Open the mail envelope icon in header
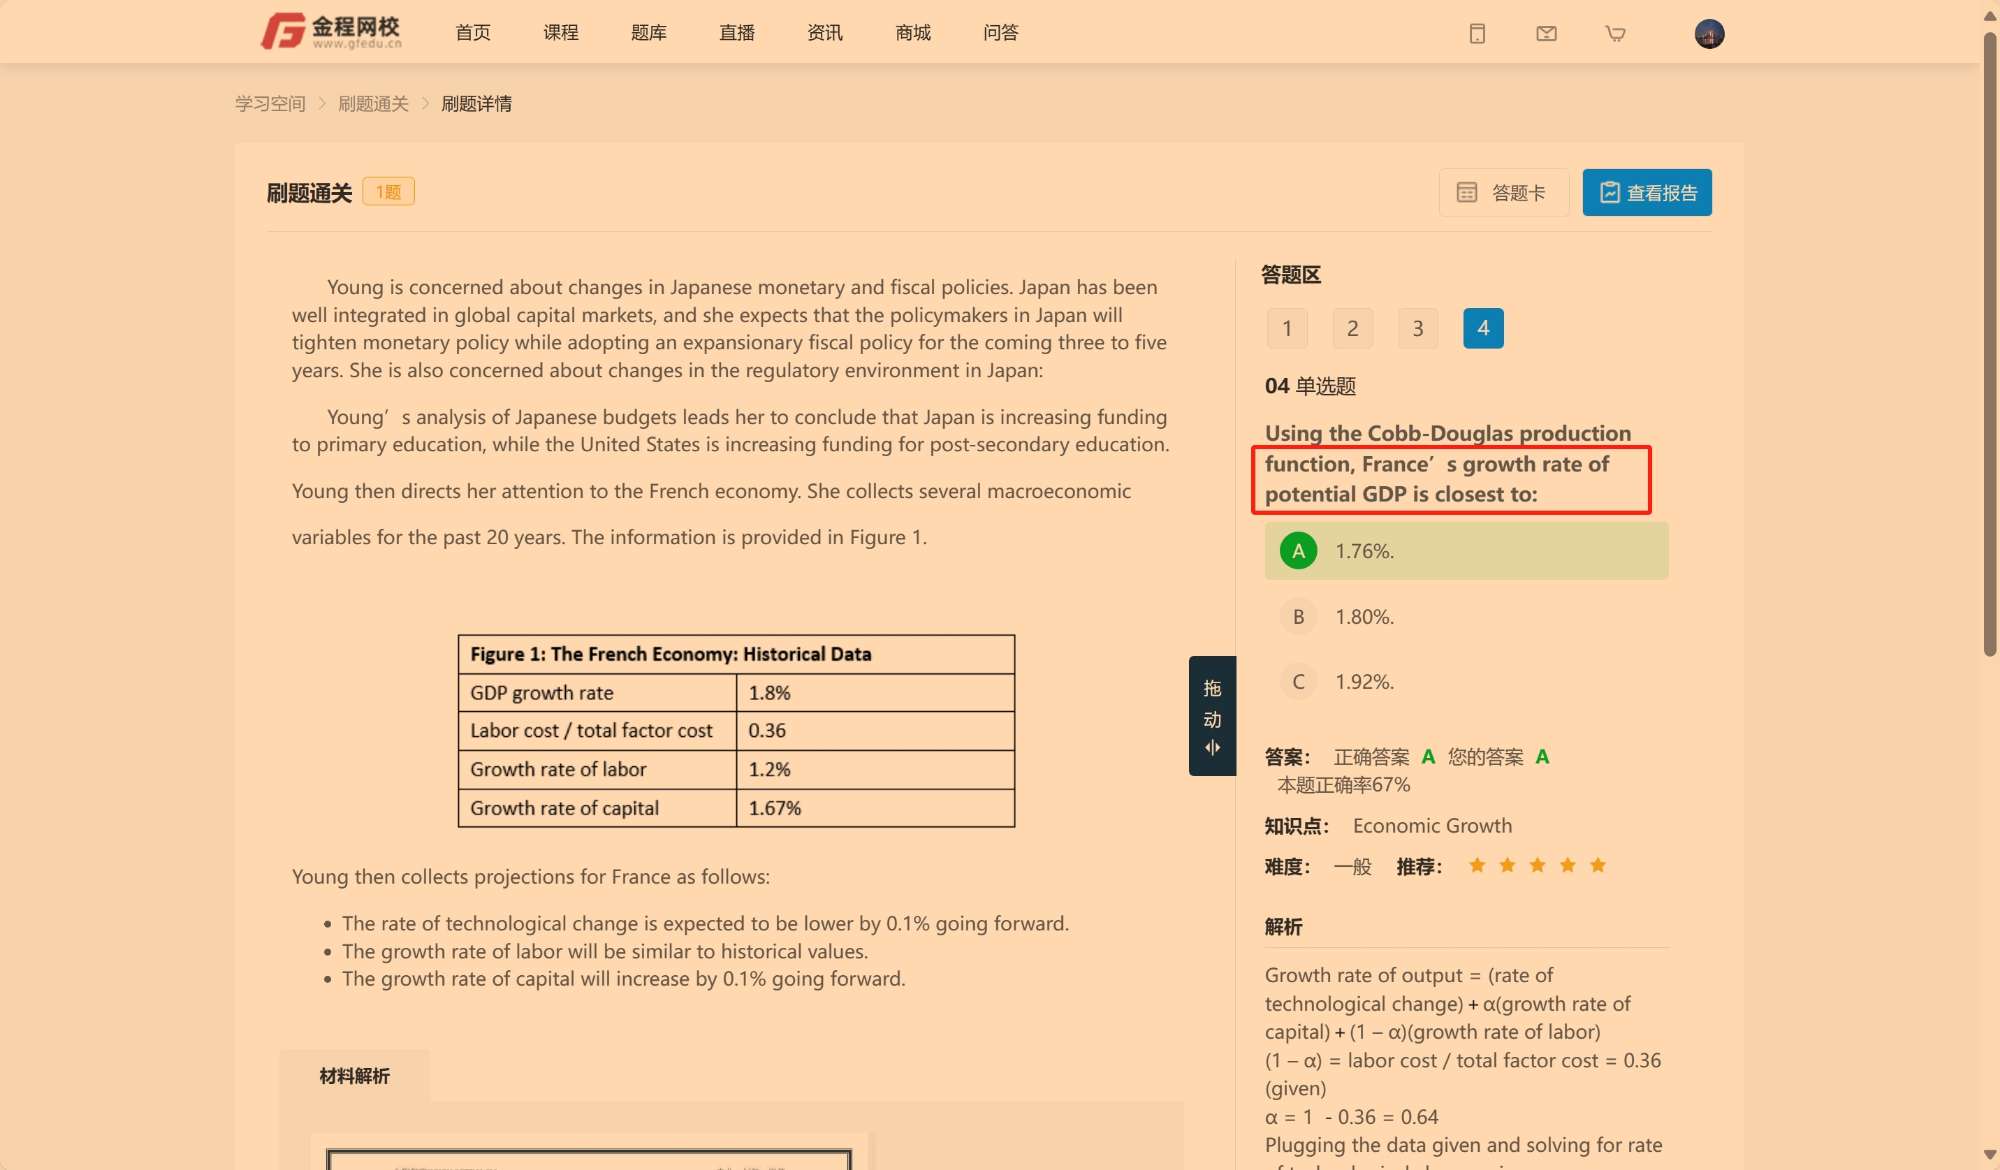This screenshot has height=1170, width=2000. click(1546, 33)
